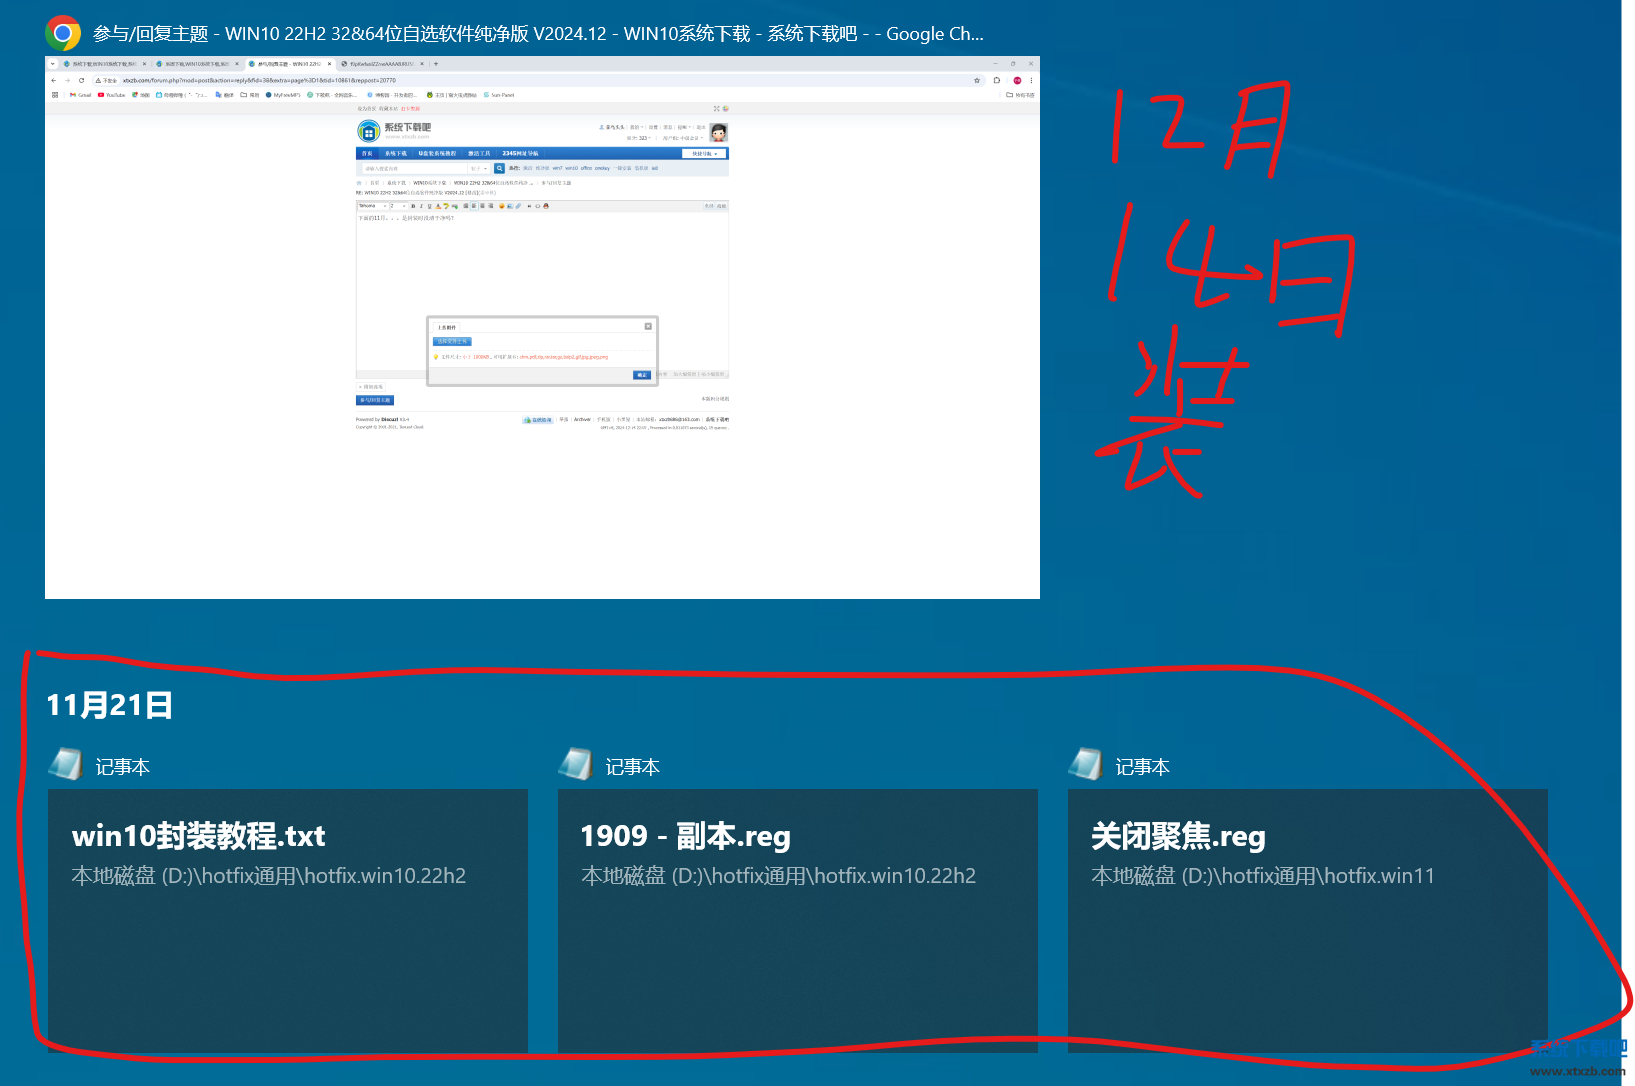
Task: Open the 激活工具 item in site navigation
Action: pos(480,153)
